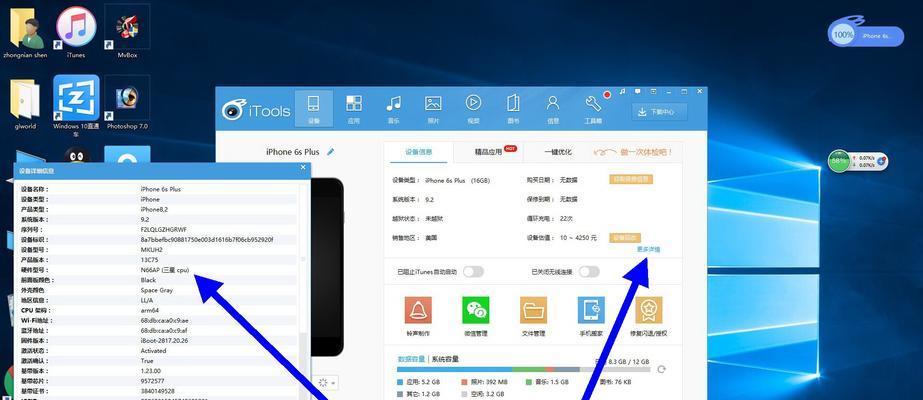Open the Photoshop 7.0 desktop shortcut
The width and height of the screenshot is (923, 400).
(x=127, y=102)
